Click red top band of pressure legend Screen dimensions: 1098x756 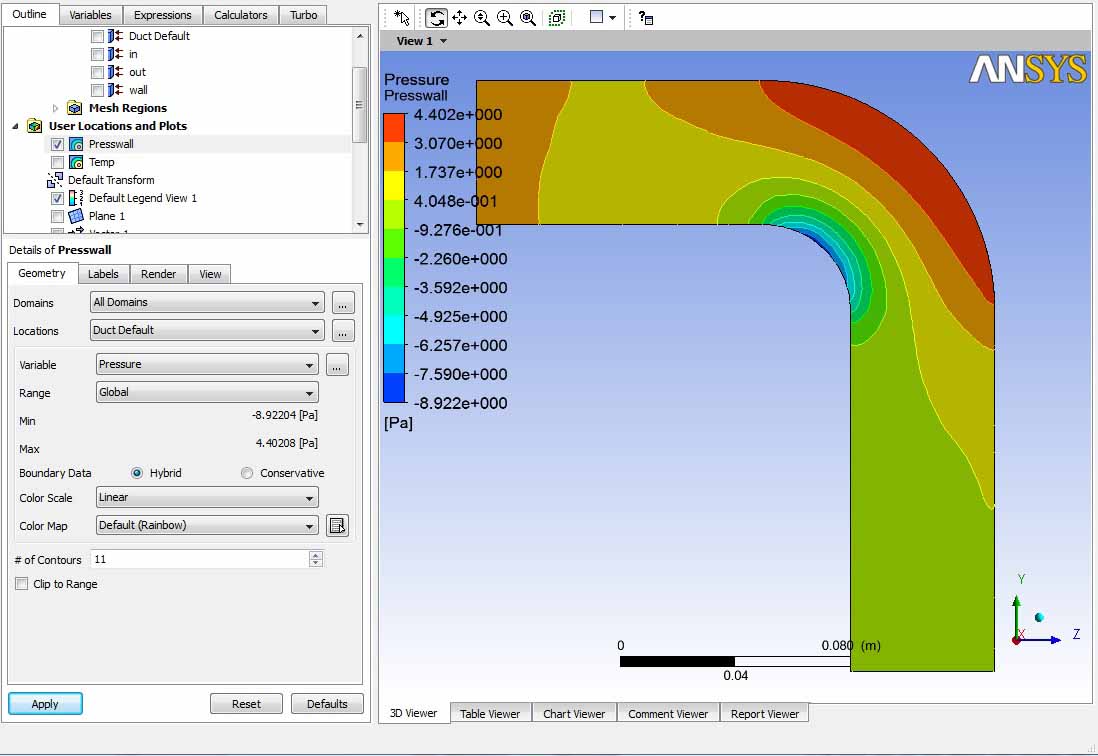pos(394,127)
